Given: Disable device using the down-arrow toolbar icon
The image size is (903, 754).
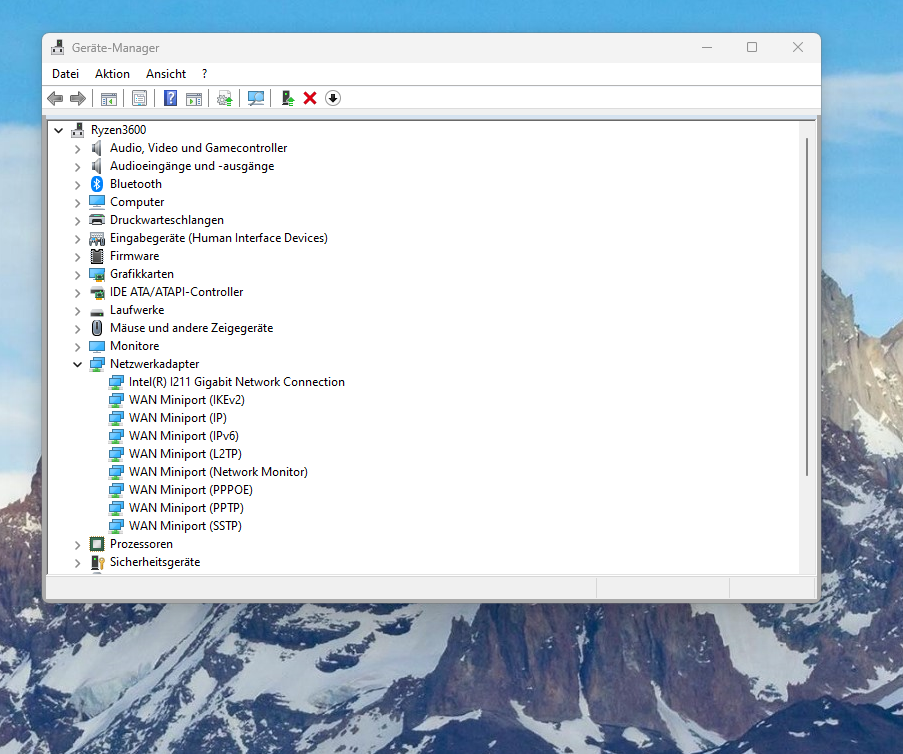Looking at the screenshot, I should click(333, 97).
